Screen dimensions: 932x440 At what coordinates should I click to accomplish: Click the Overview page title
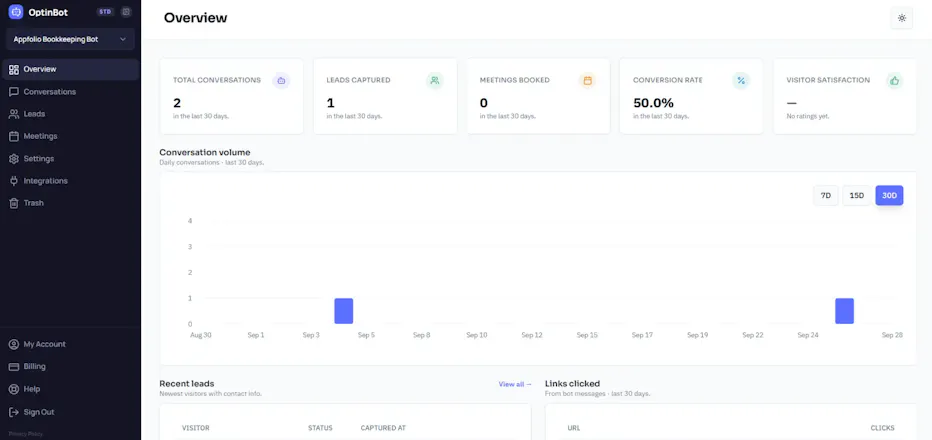tap(196, 18)
